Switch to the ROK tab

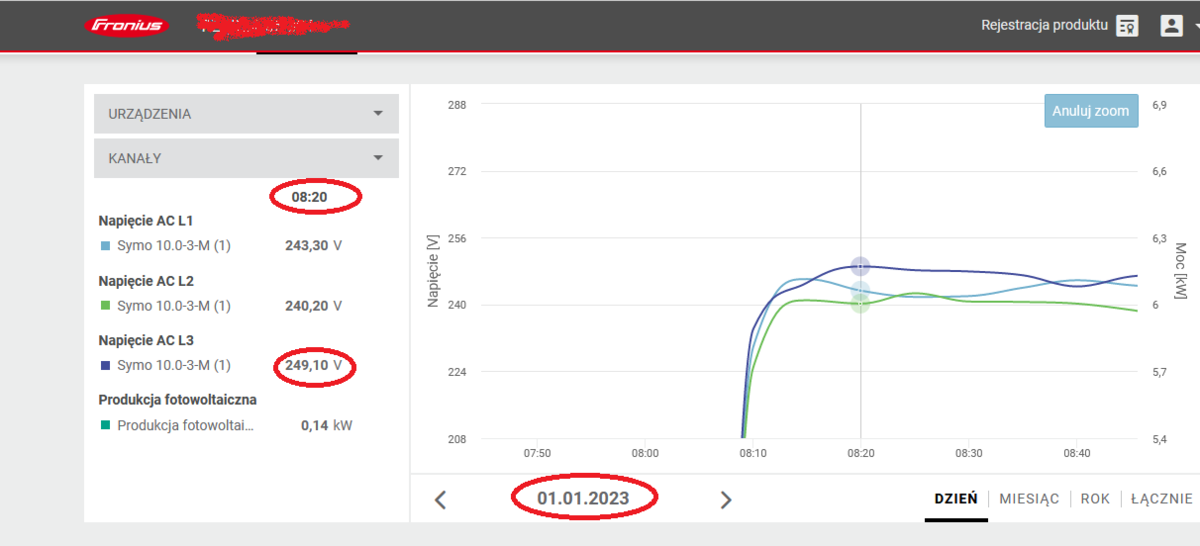pos(1095,499)
